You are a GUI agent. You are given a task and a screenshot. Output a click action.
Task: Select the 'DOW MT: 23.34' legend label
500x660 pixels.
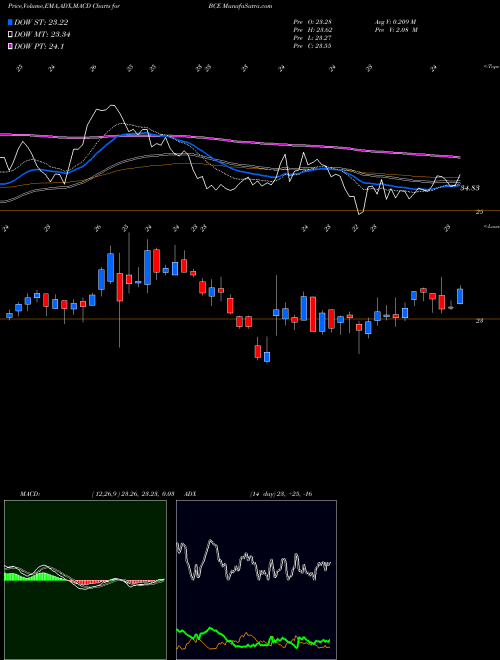coord(42,35)
